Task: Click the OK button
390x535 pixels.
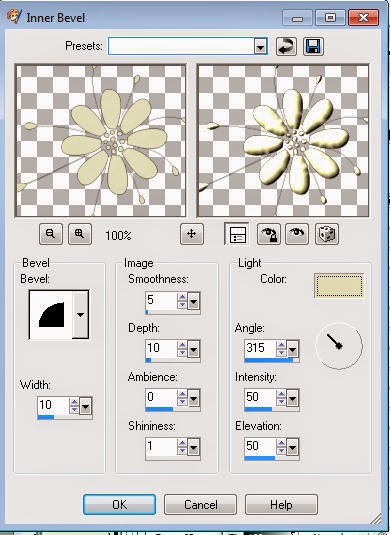Action: point(119,504)
